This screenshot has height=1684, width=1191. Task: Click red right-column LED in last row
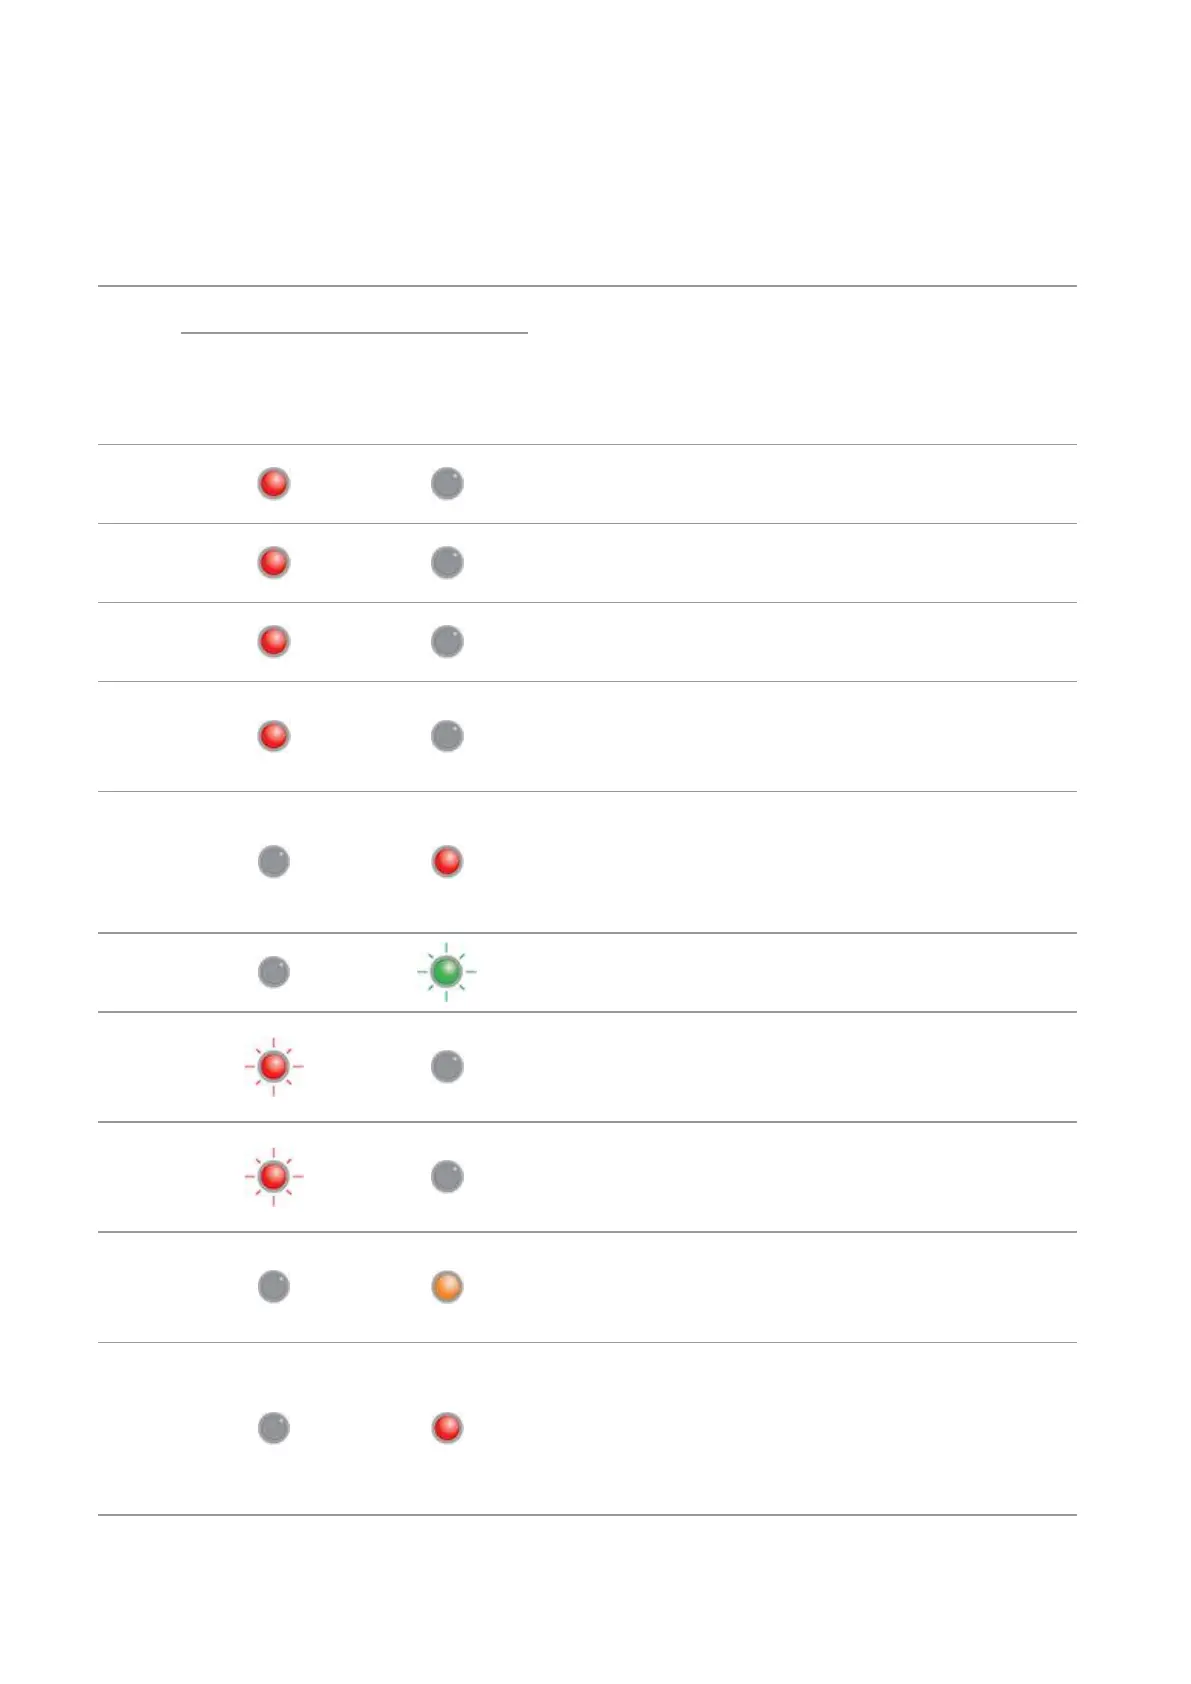(447, 1427)
